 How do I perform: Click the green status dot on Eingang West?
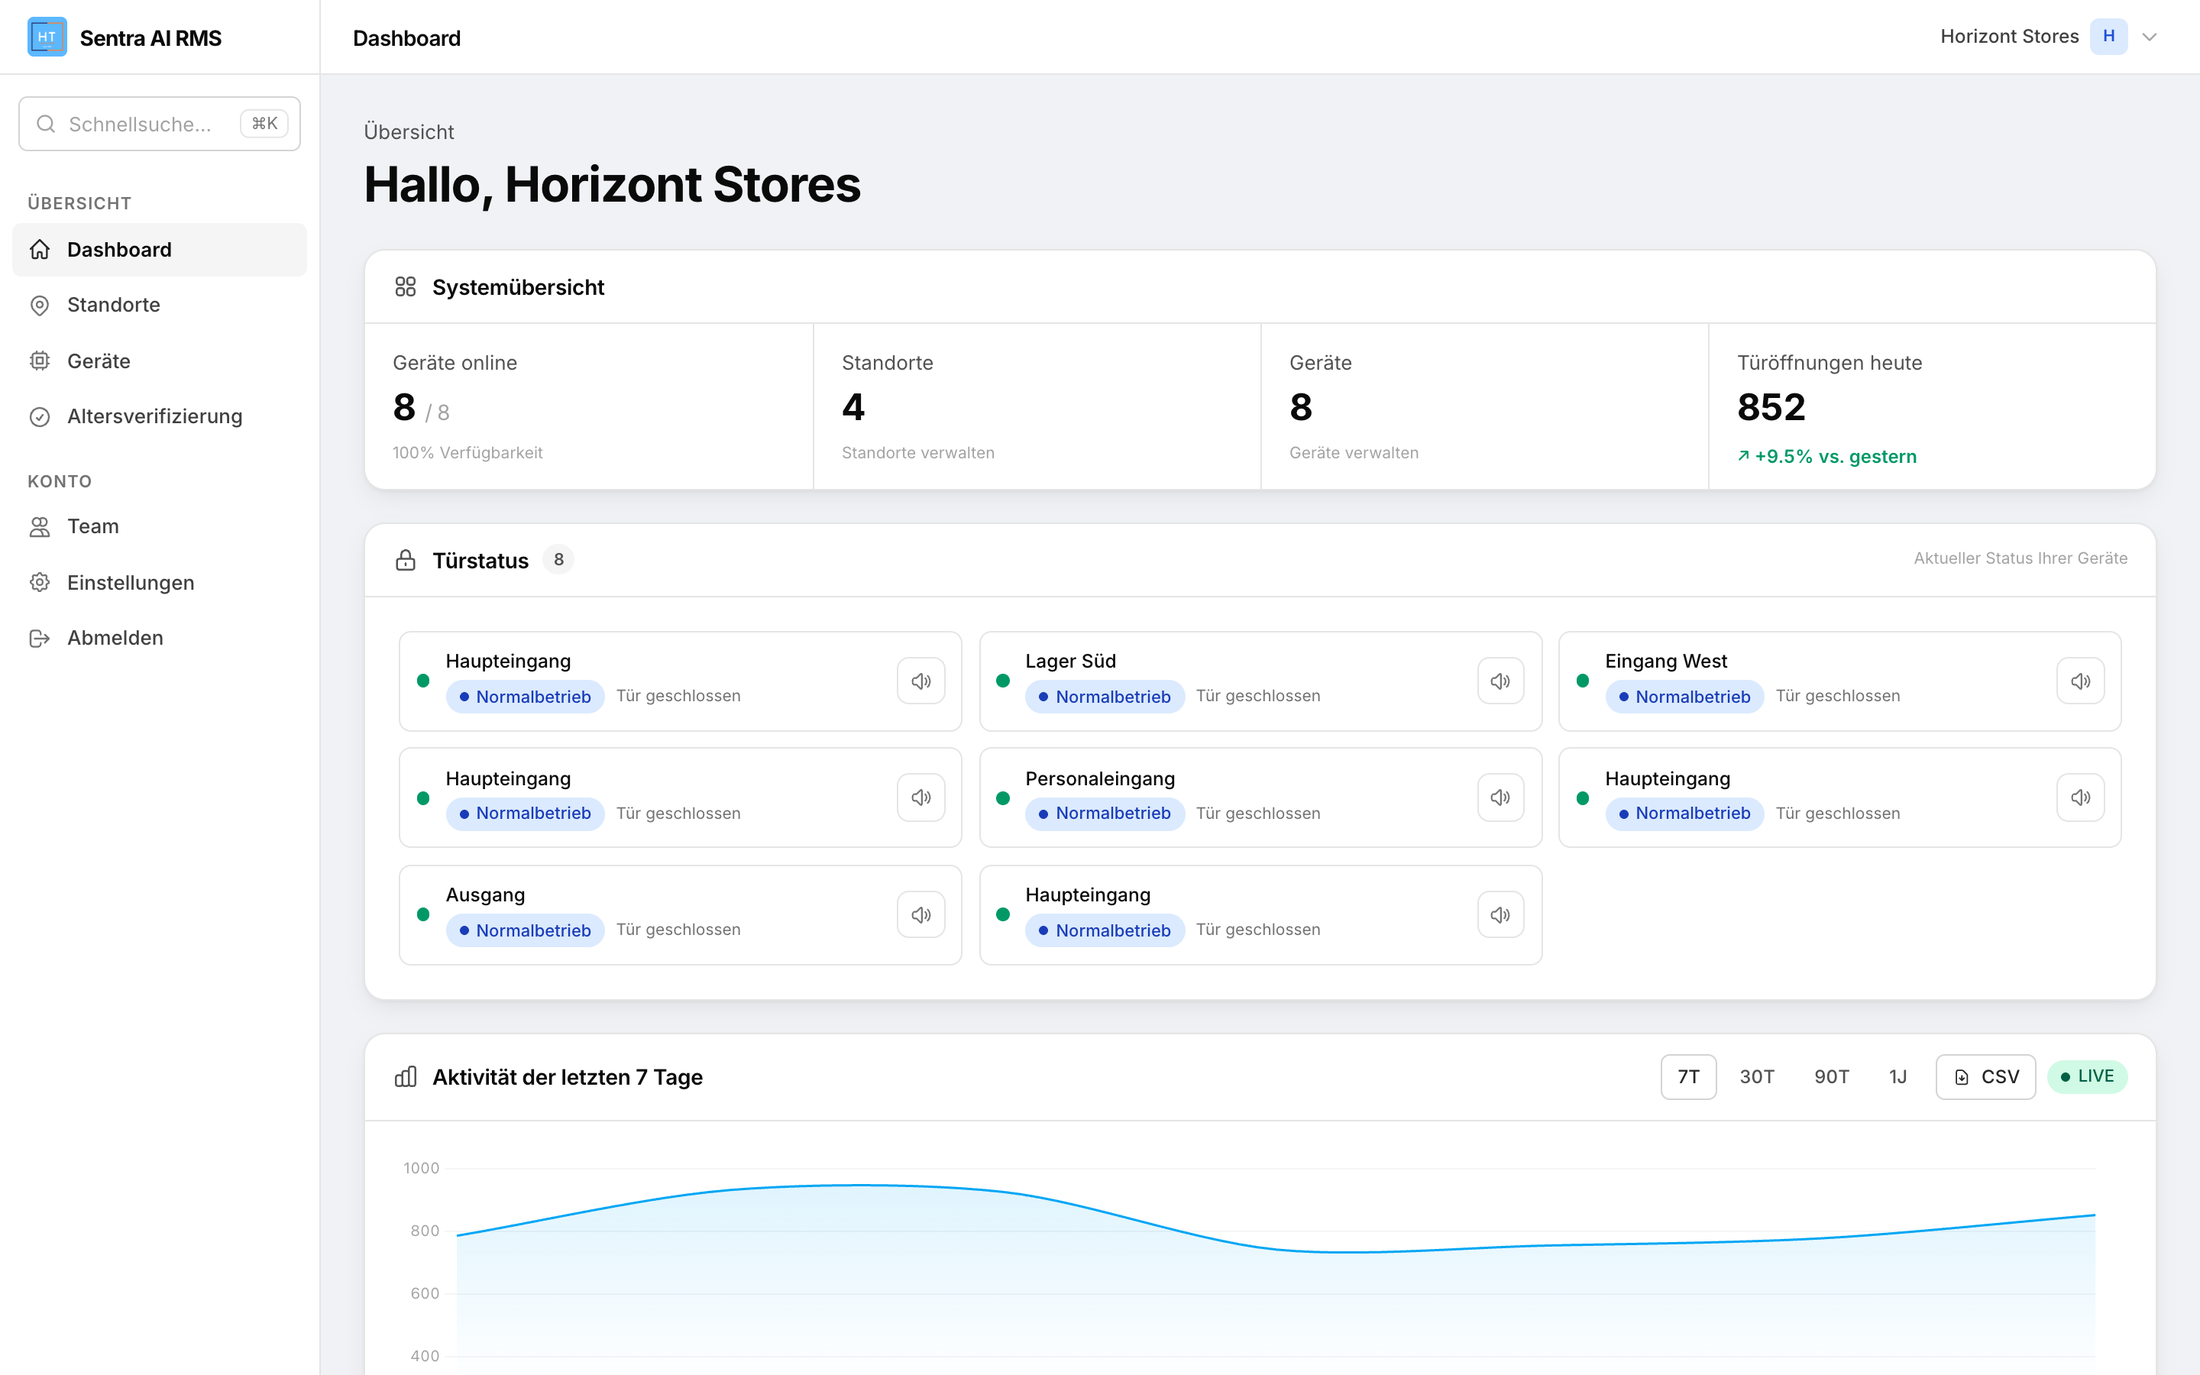click(x=1582, y=681)
